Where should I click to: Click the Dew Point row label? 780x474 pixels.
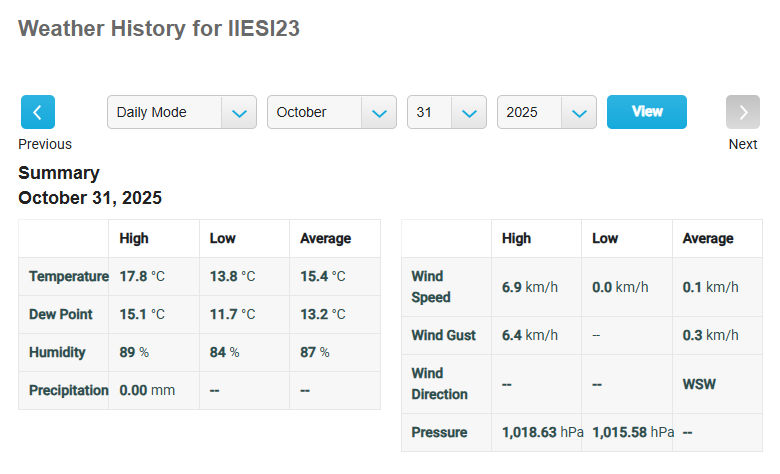click(x=60, y=315)
